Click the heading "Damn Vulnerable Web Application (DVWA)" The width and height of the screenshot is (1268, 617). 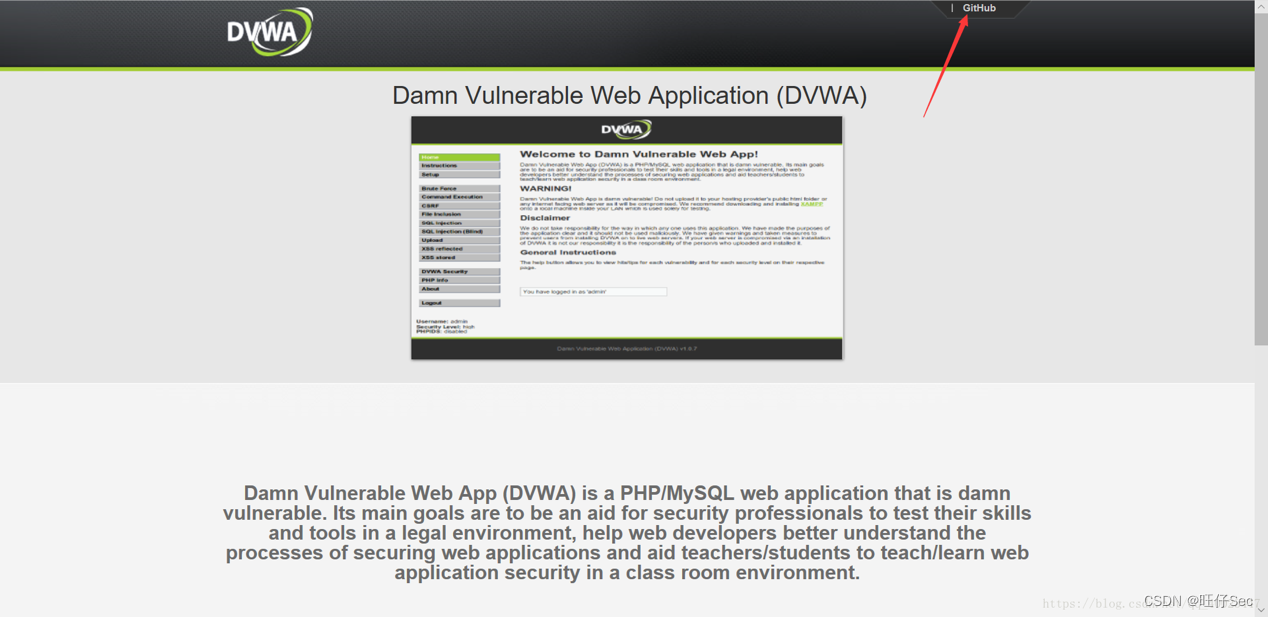[629, 95]
